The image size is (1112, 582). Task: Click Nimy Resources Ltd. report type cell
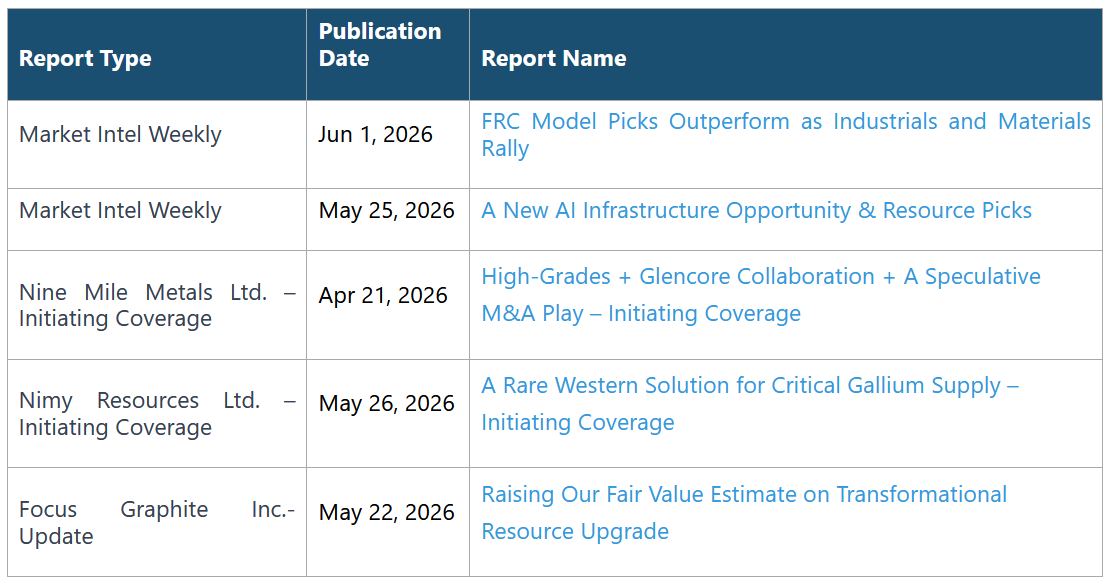click(157, 414)
